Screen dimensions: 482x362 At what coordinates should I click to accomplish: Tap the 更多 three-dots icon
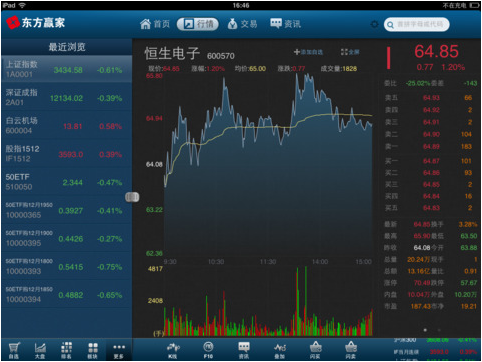point(119,350)
